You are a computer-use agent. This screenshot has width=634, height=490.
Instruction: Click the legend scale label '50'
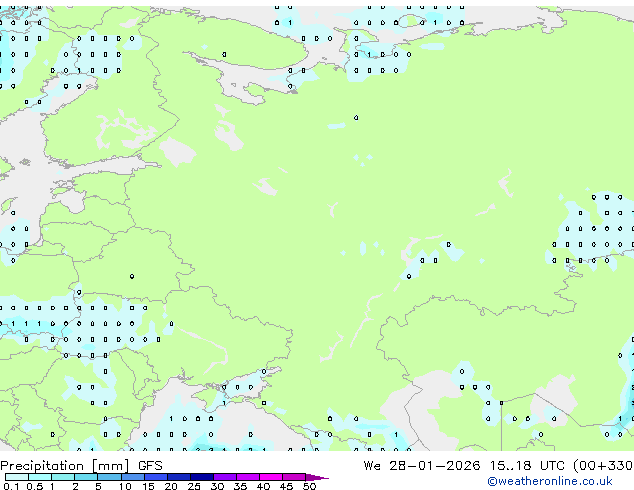point(309,486)
